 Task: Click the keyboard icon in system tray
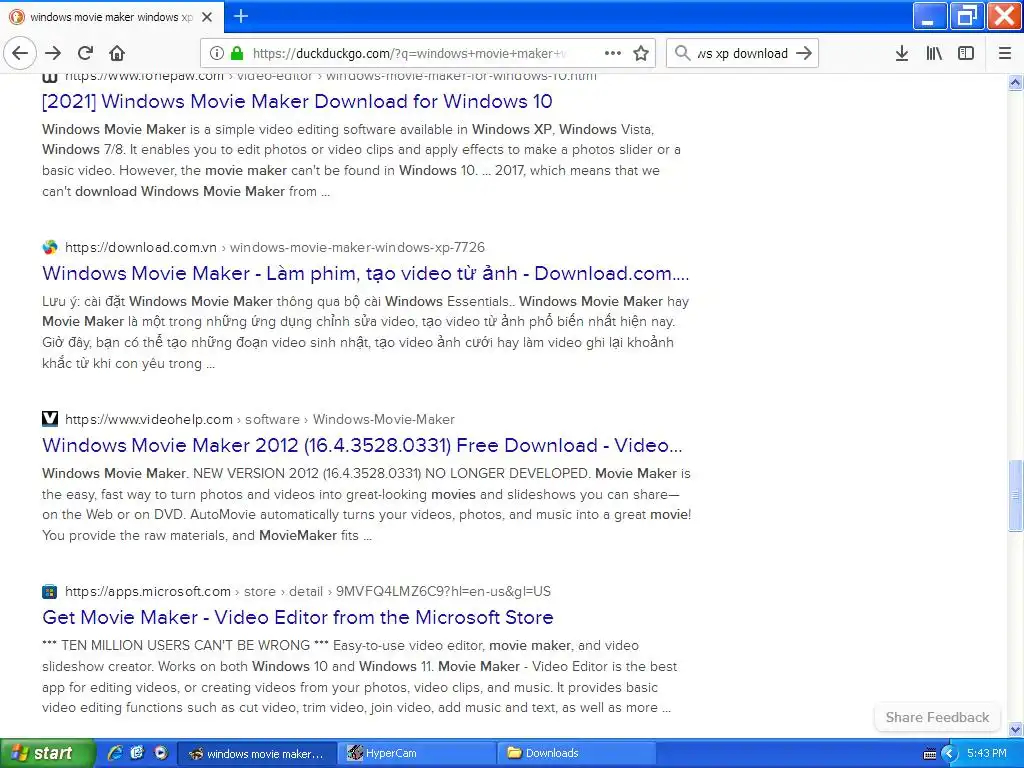coord(930,754)
